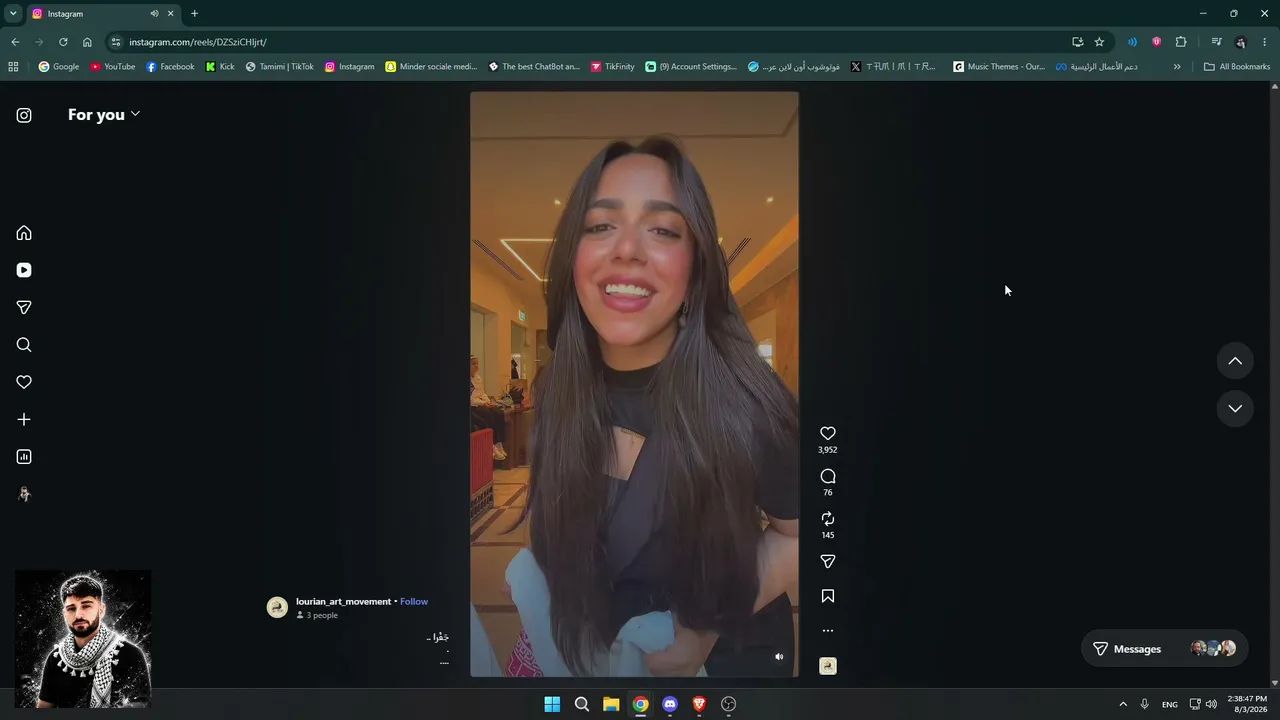
Task: Open the Chrome media controls icon
Action: [x=1216, y=42]
